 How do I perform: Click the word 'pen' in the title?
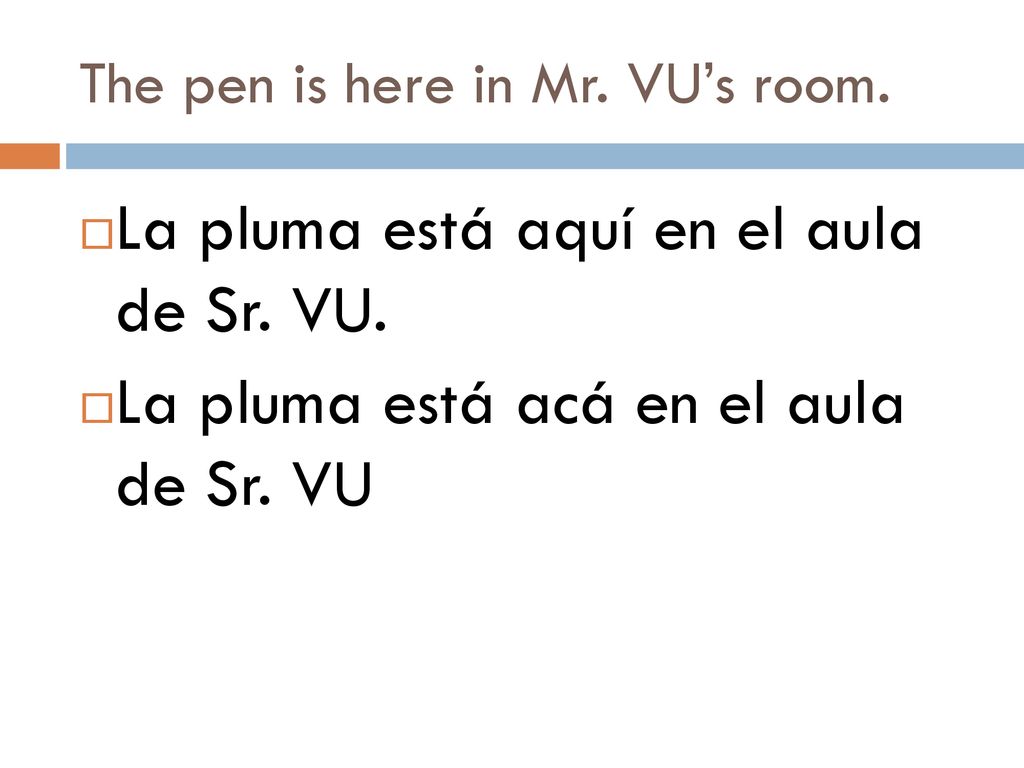click(229, 91)
